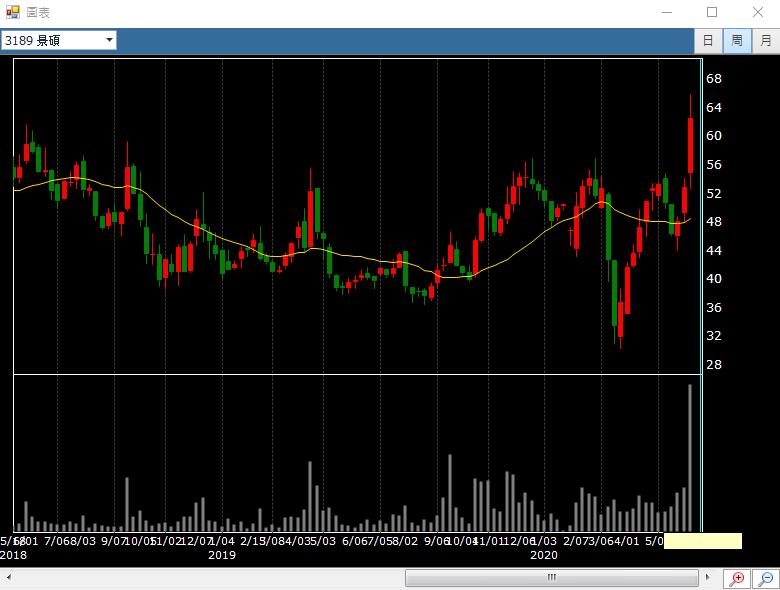Click the 64 price axis label
This screenshot has width=780, height=590.
(x=714, y=107)
